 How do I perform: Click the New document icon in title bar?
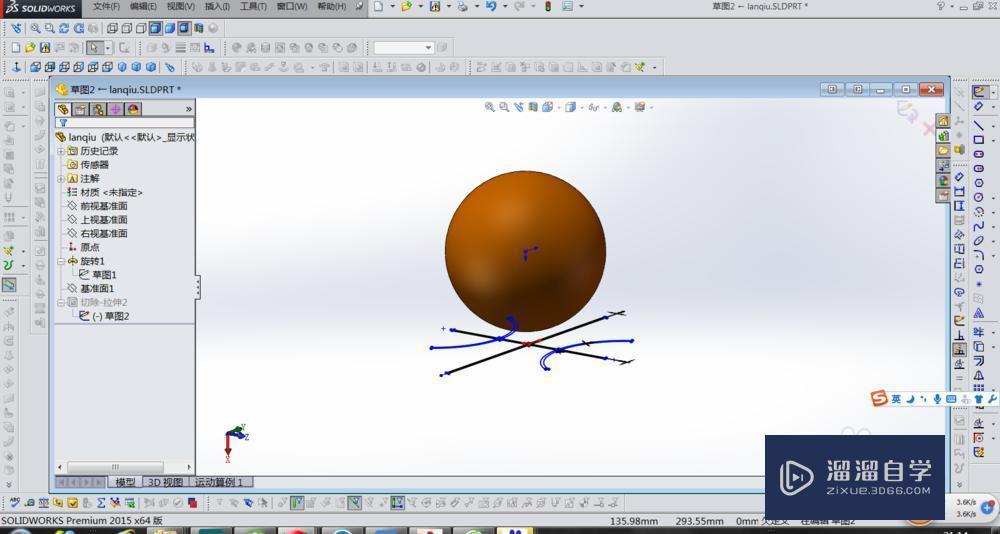[379, 6]
